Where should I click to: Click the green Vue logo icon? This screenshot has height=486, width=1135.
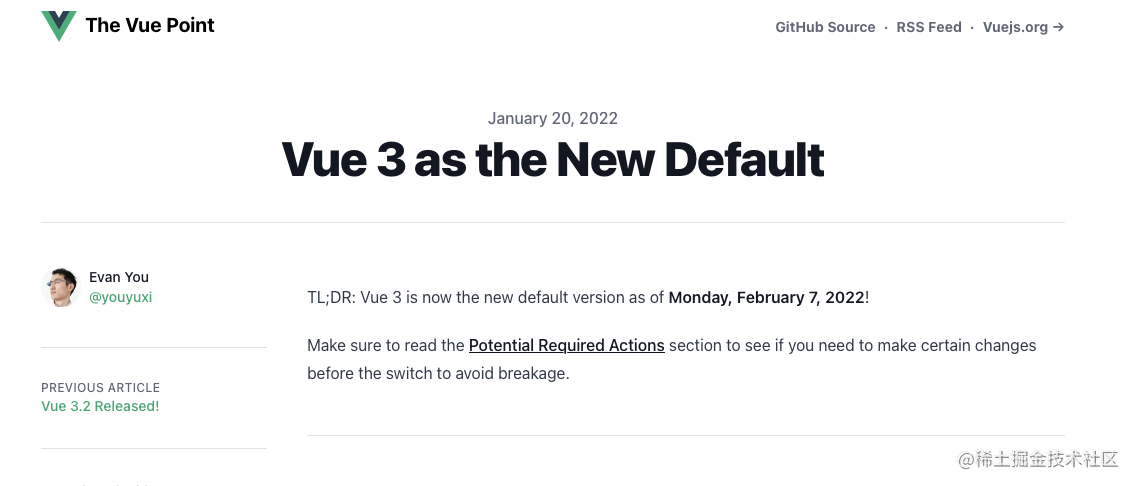(x=59, y=26)
